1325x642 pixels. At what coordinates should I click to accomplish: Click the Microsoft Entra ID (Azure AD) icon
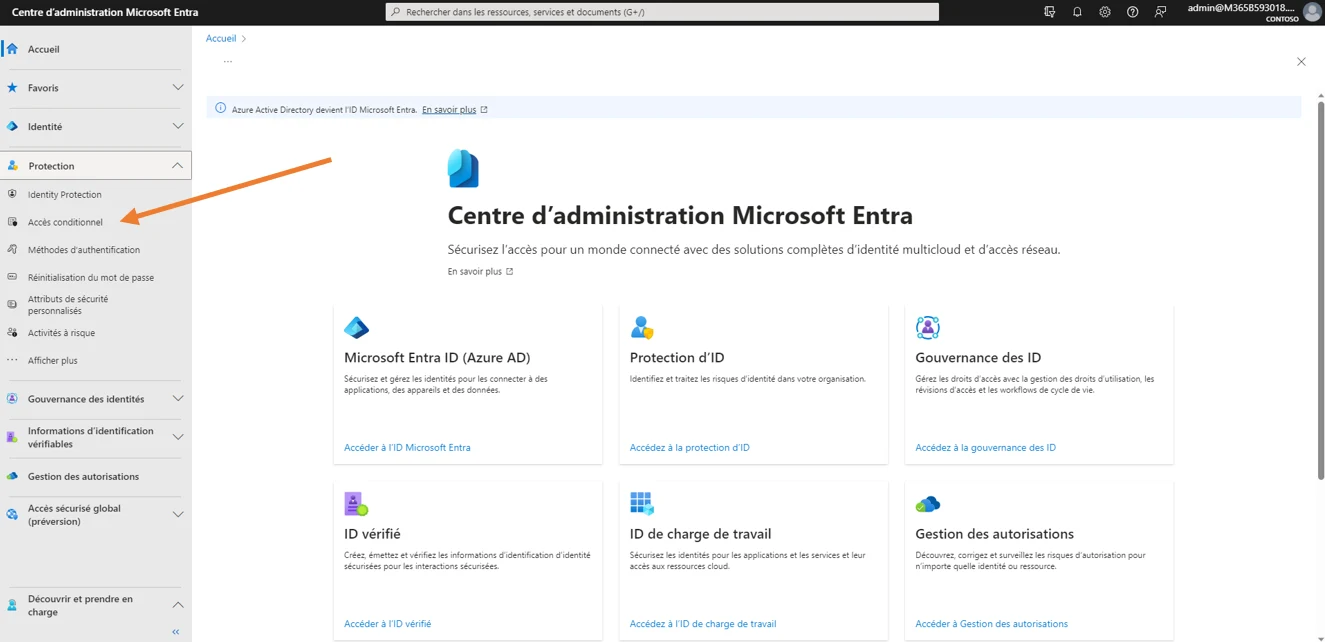pos(356,328)
